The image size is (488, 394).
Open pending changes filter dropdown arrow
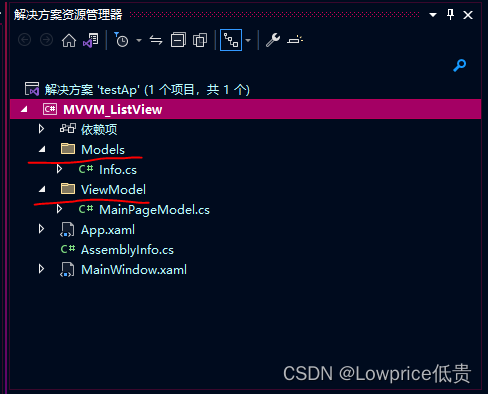point(139,41)
